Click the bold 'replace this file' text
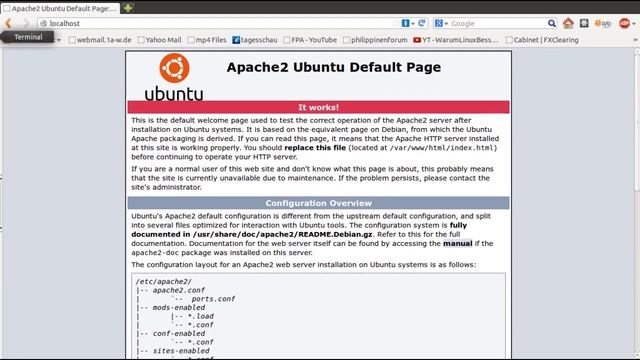Screen dimensions: 640x360 (x=315, y=148)
